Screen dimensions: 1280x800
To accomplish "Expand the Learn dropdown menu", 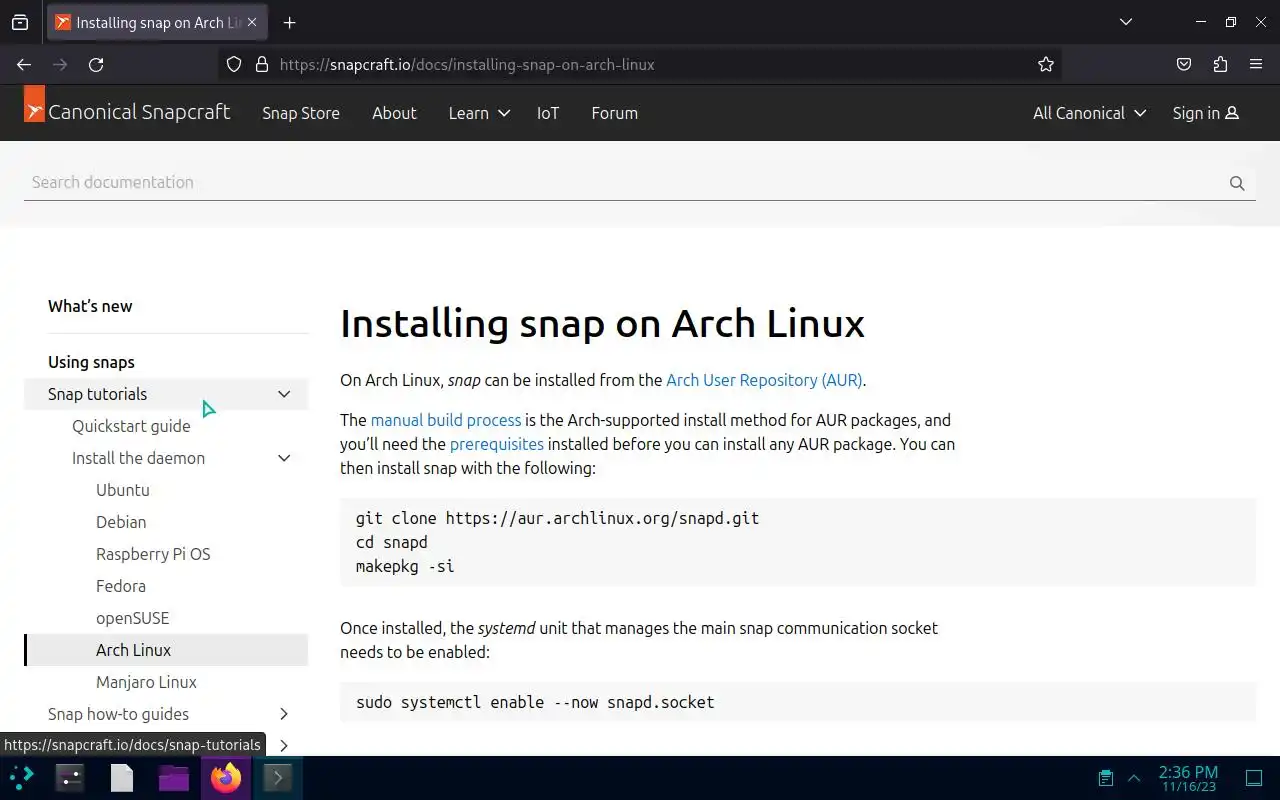I will click(479, 113).
